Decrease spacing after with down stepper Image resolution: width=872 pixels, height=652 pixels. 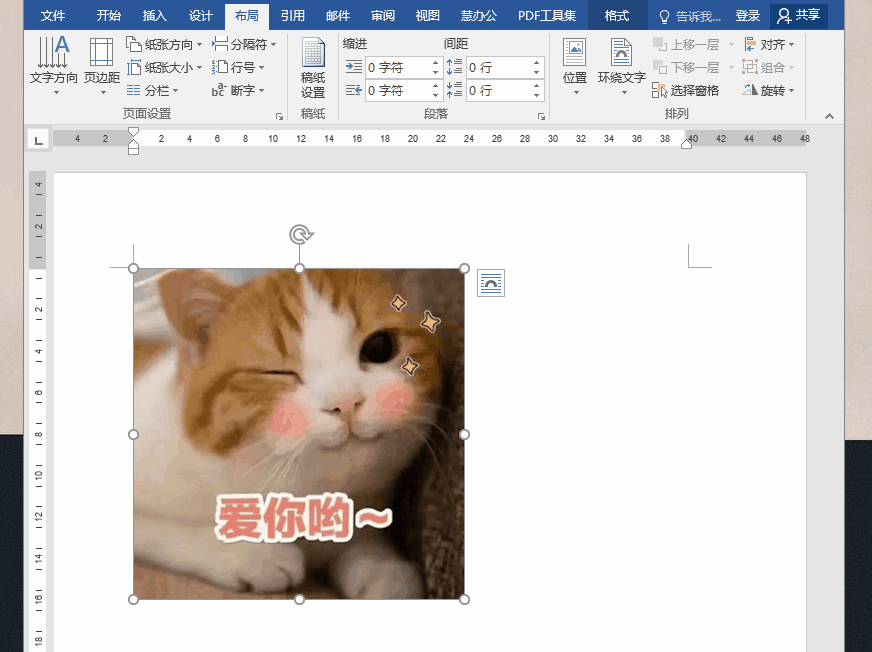[536, 95]
